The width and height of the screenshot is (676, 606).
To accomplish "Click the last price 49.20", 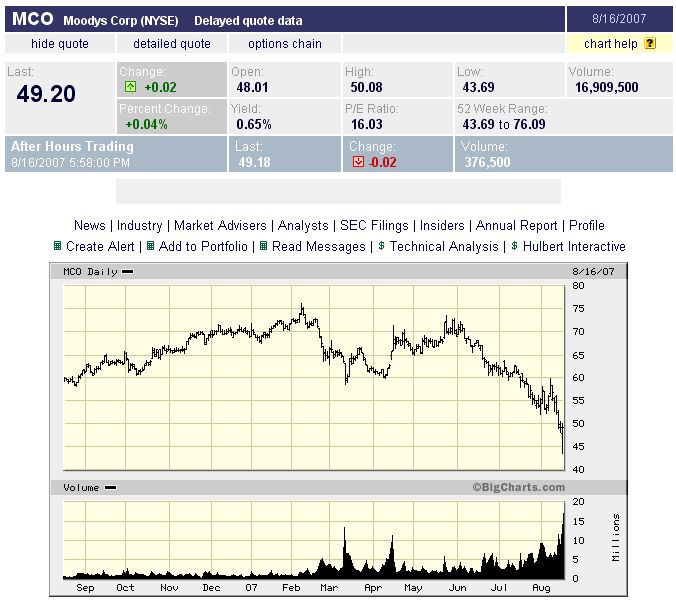I will point(46,94).
